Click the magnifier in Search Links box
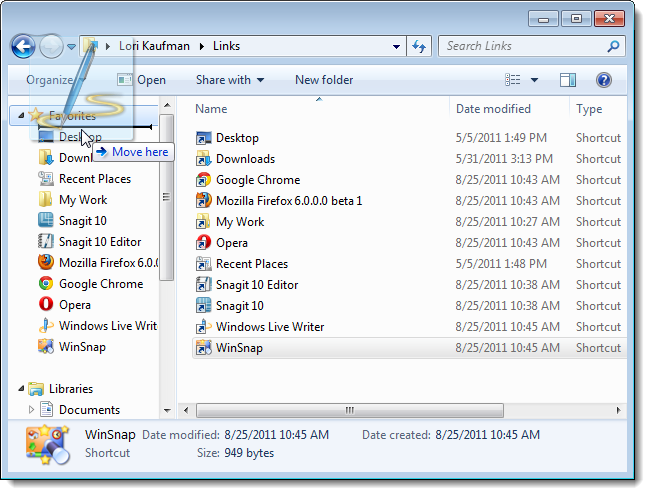Screen dimensions: 650x495 coord(613,46)
